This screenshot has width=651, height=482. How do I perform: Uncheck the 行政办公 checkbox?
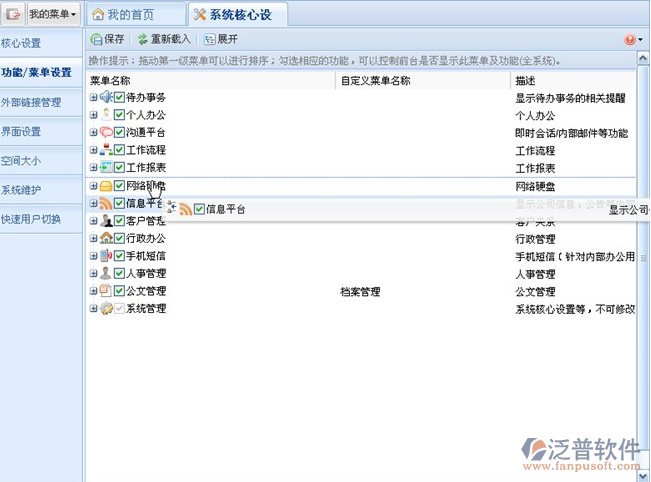coord(119,238)
